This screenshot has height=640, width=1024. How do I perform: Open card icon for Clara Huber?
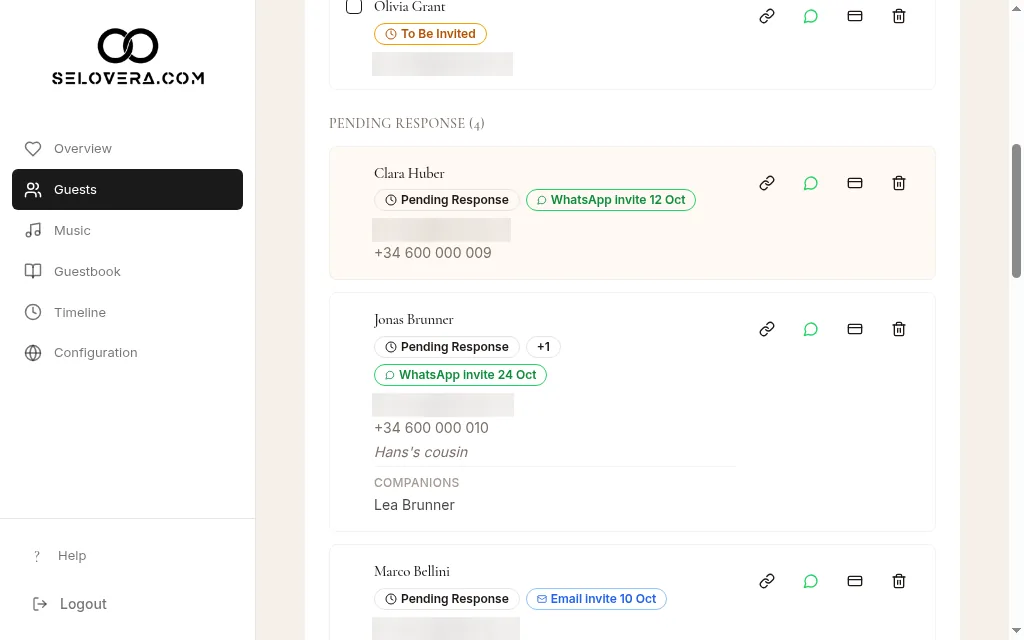tap(855, 183)
